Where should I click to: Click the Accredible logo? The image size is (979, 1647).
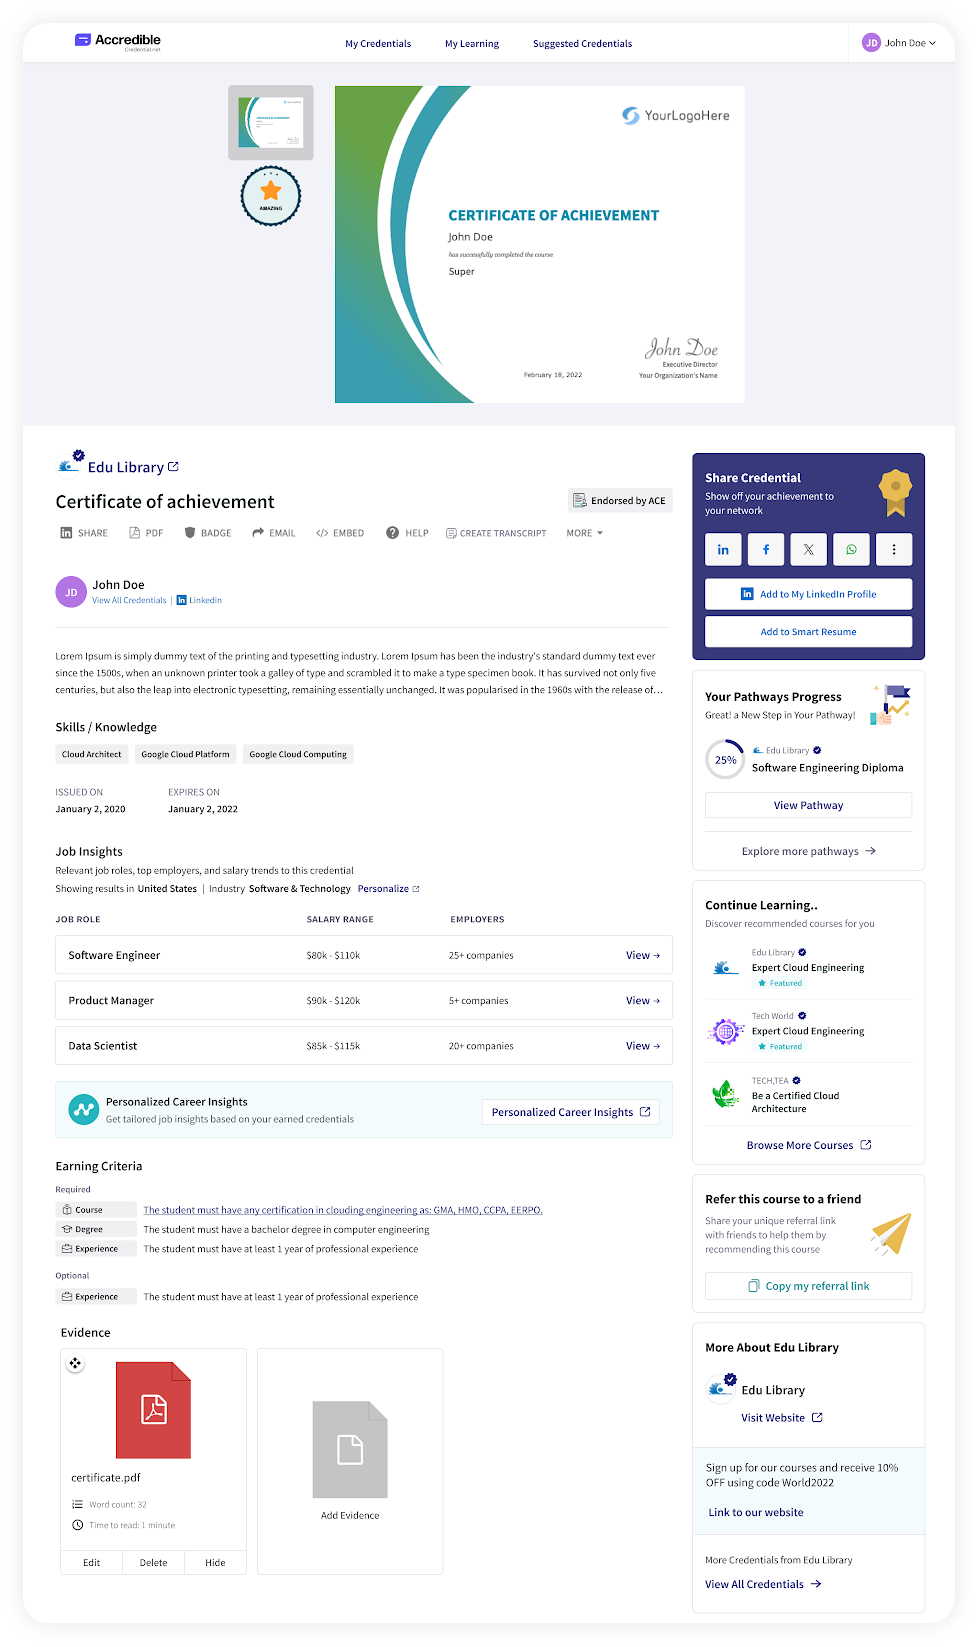[x=118, y=41]
